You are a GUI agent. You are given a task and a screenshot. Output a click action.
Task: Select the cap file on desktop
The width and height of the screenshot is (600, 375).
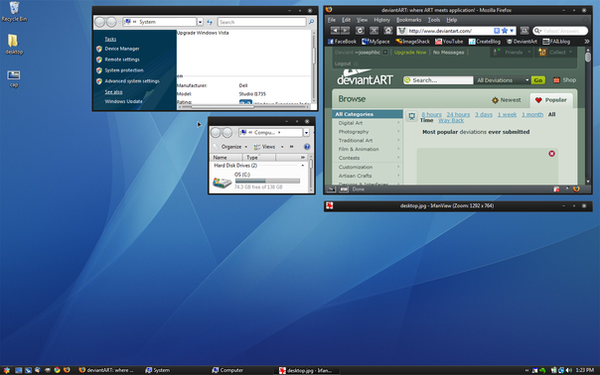pos(14,78)
